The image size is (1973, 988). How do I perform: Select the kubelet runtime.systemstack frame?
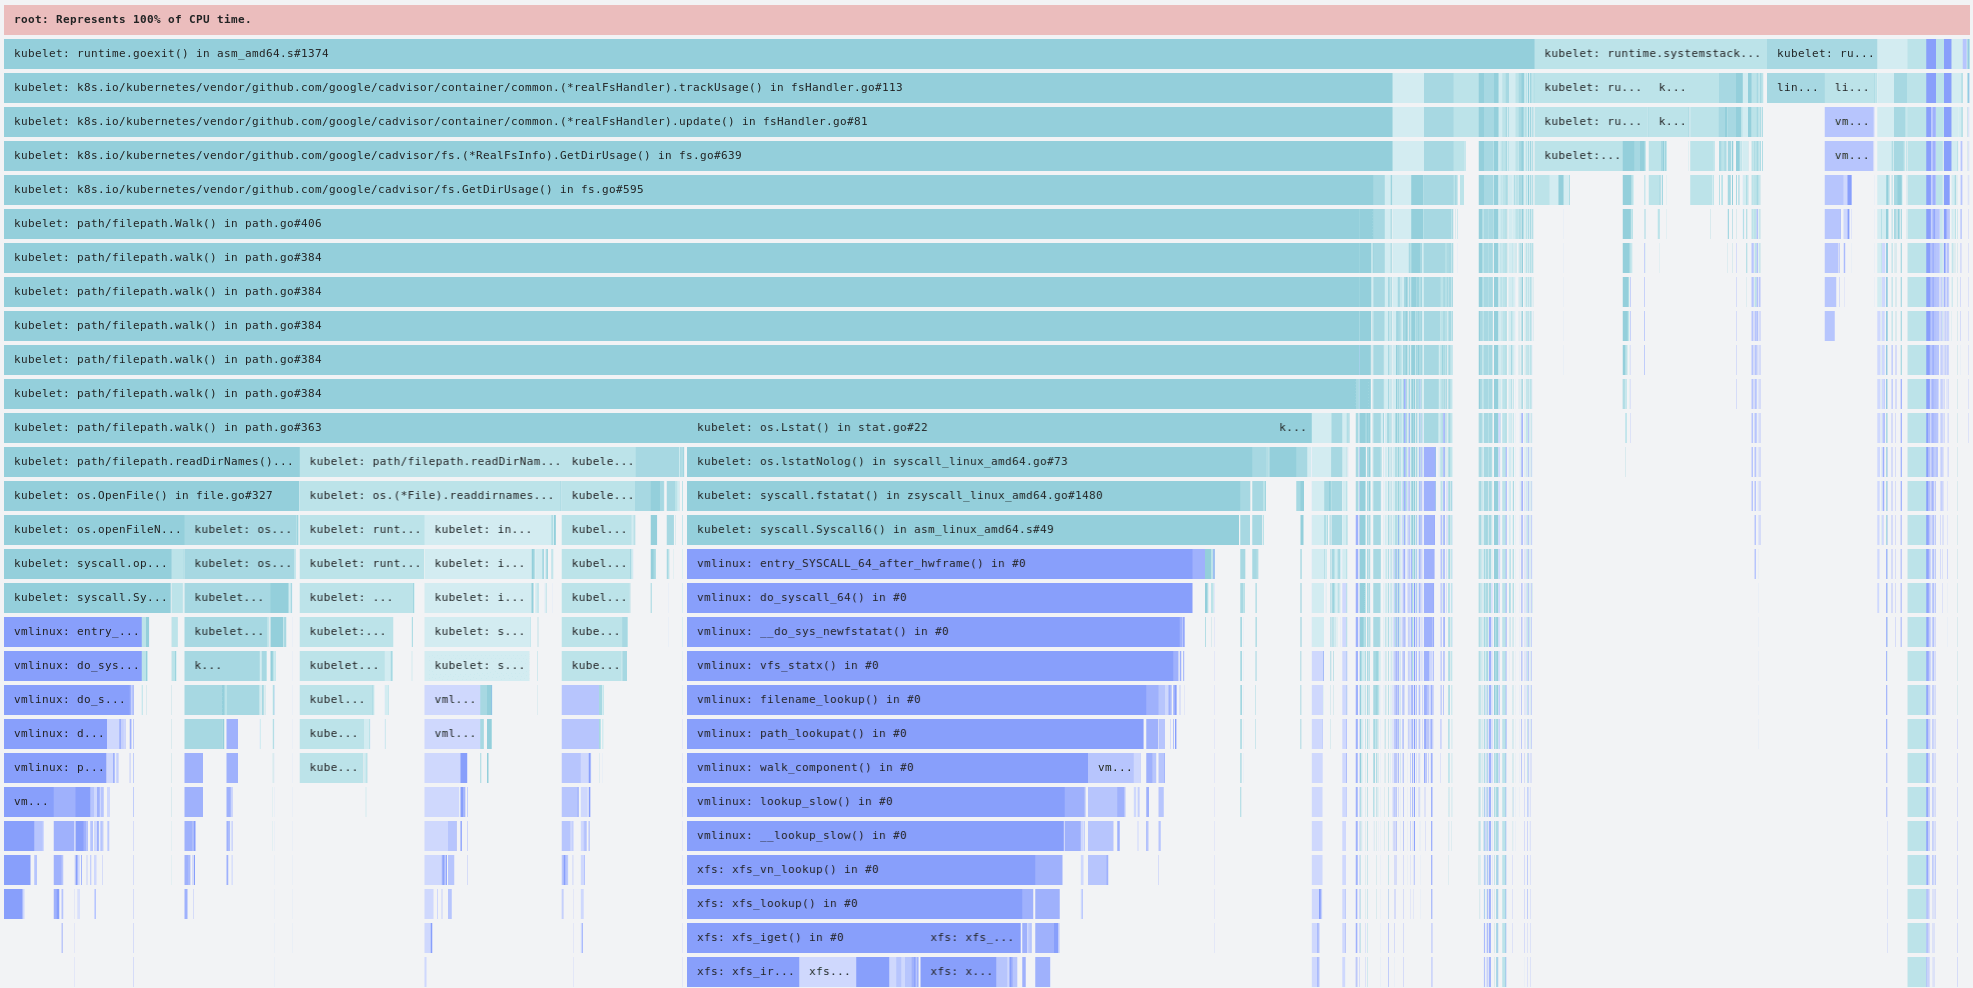[x=1650, y=54]
